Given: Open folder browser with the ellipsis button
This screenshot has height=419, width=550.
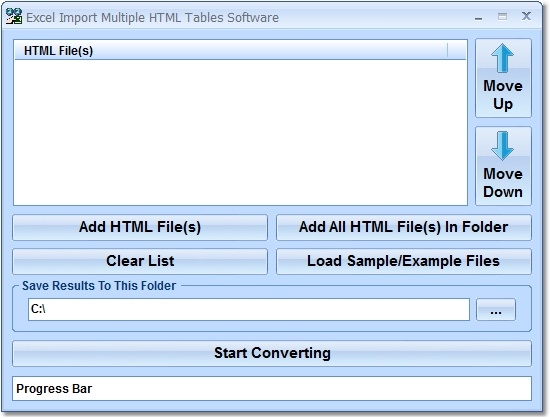Looking at the screenshot, I should point(496,310).
